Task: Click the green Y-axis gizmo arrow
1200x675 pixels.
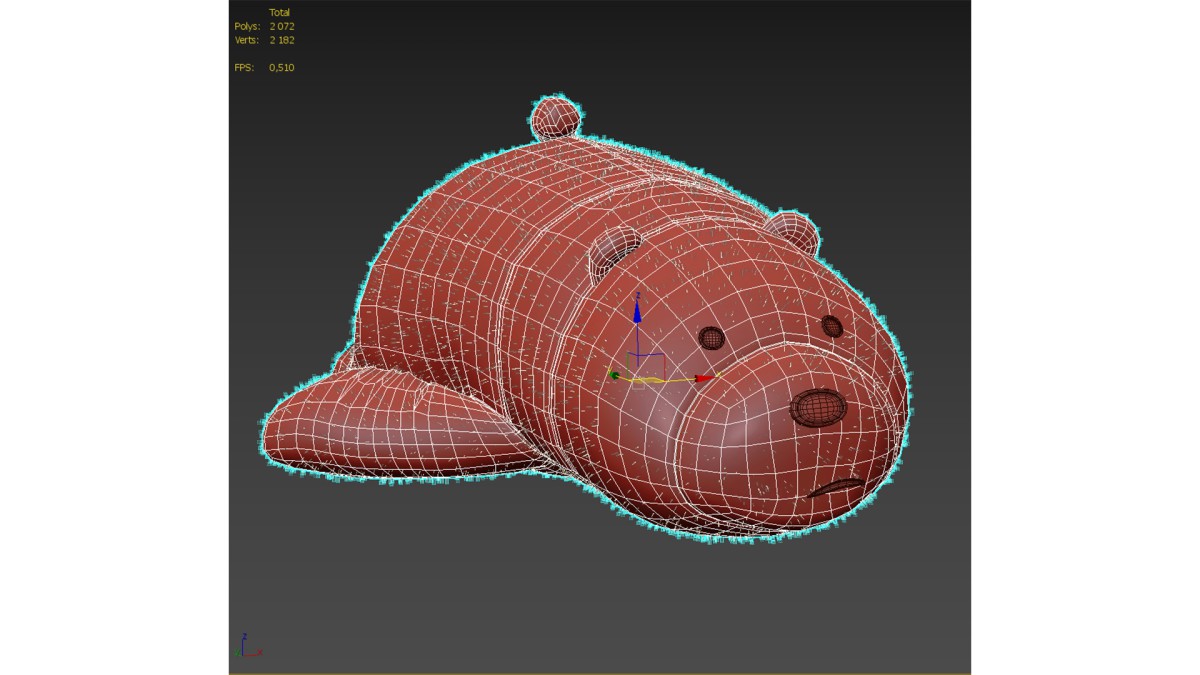Action: click(x=614, y=375)
